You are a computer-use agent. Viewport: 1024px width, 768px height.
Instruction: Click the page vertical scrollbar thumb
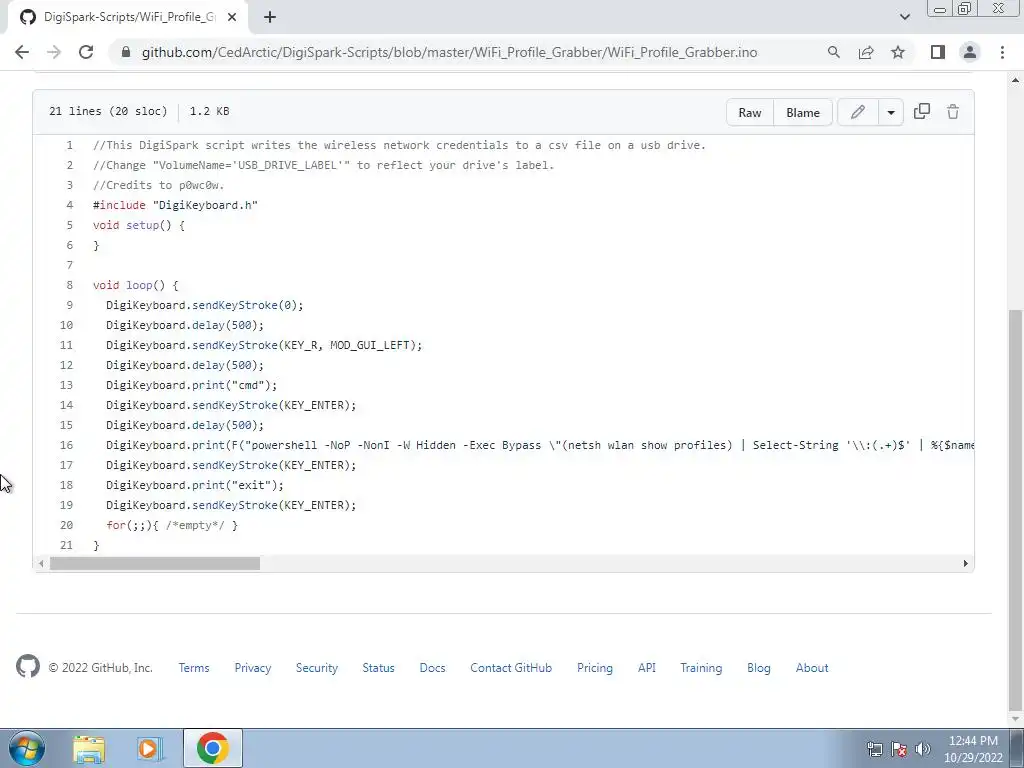click(1015, 509)
